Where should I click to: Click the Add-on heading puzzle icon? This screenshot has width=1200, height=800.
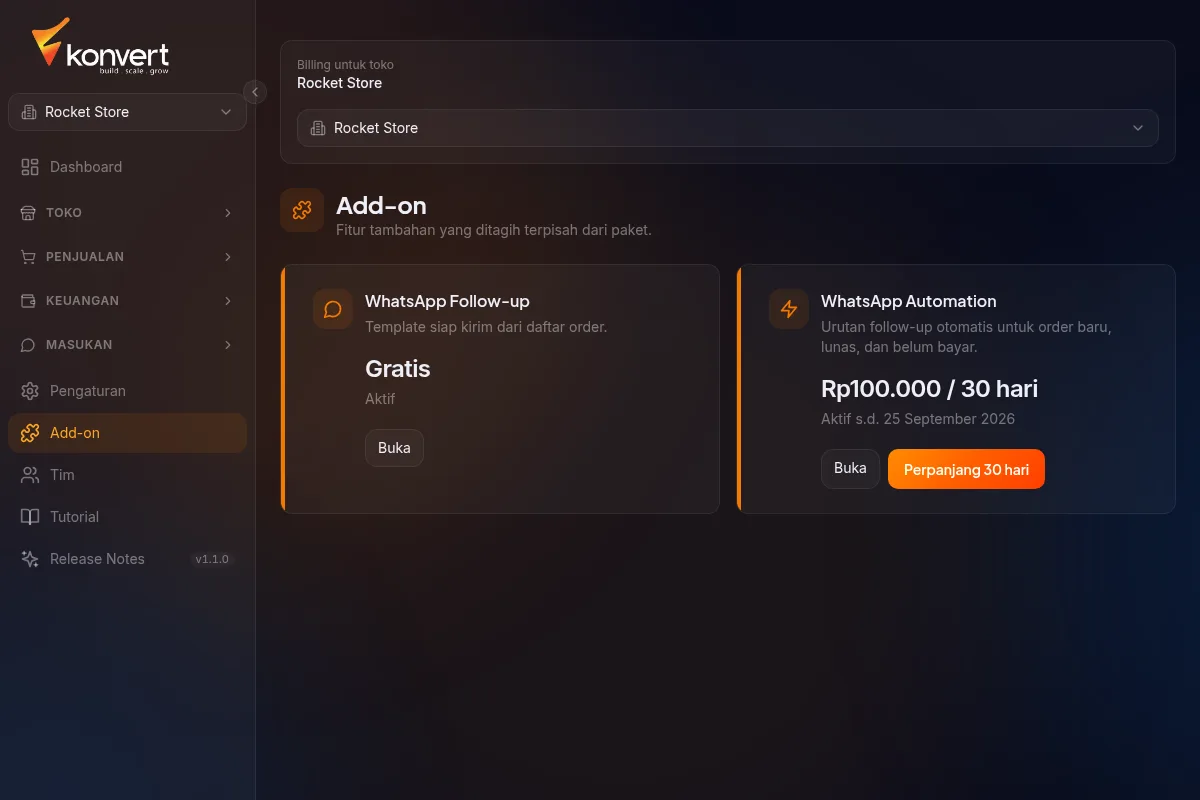(302, 210)
